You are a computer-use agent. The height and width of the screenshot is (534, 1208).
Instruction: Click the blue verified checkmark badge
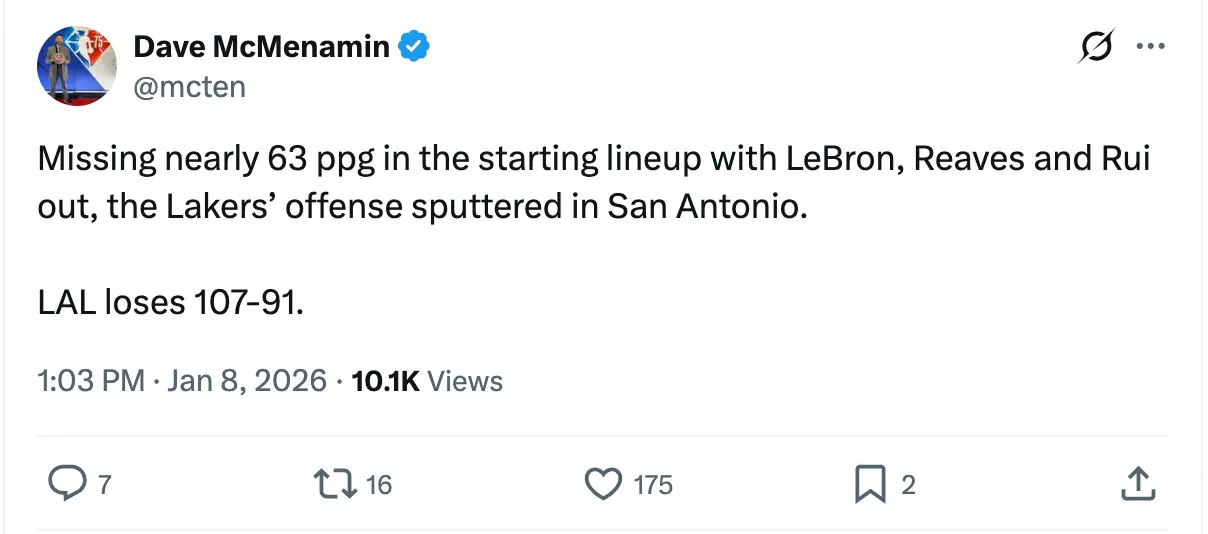415,46
